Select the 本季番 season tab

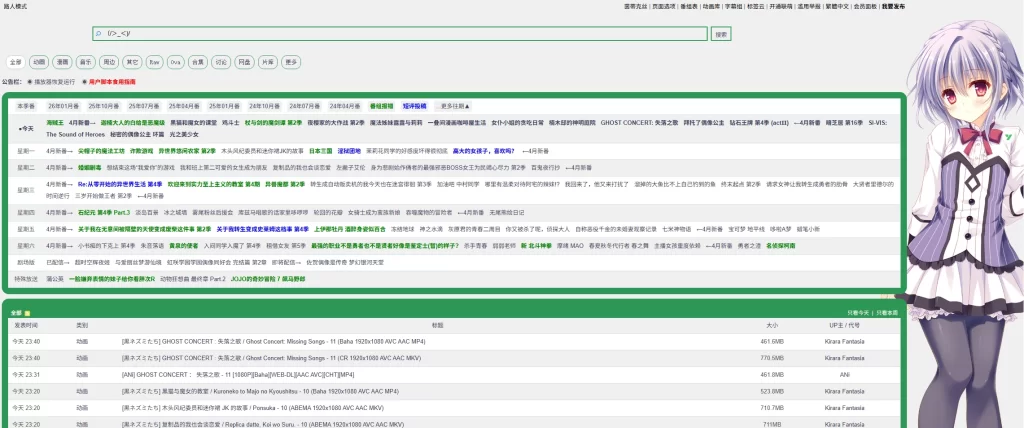coord(26,106)
